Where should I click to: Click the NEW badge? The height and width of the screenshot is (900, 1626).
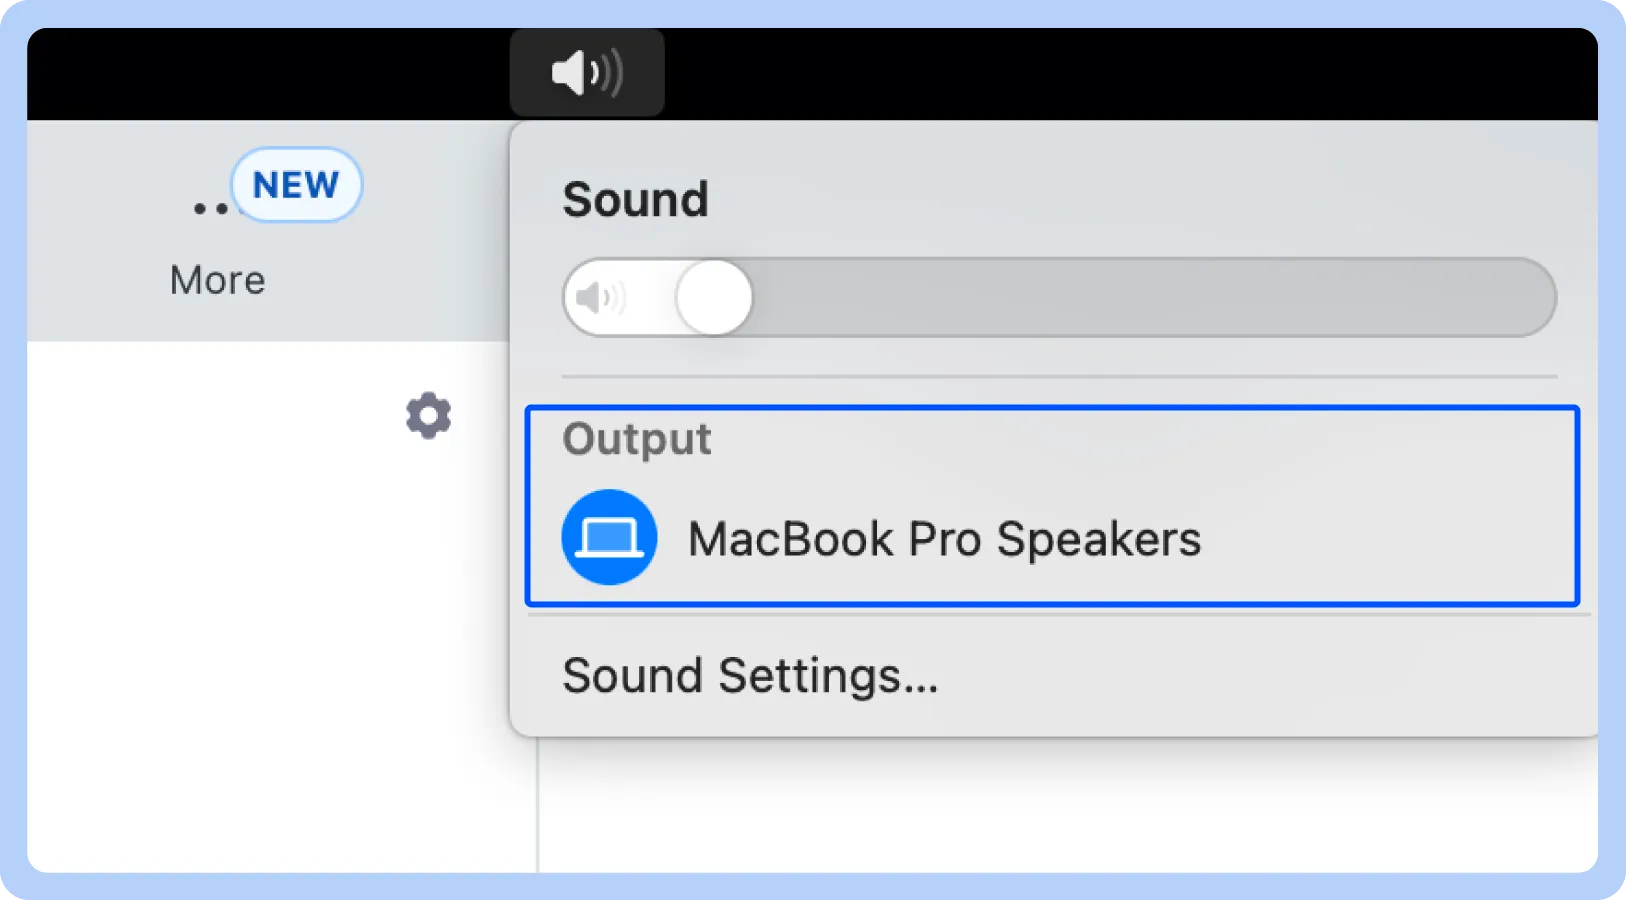point(296,183)
